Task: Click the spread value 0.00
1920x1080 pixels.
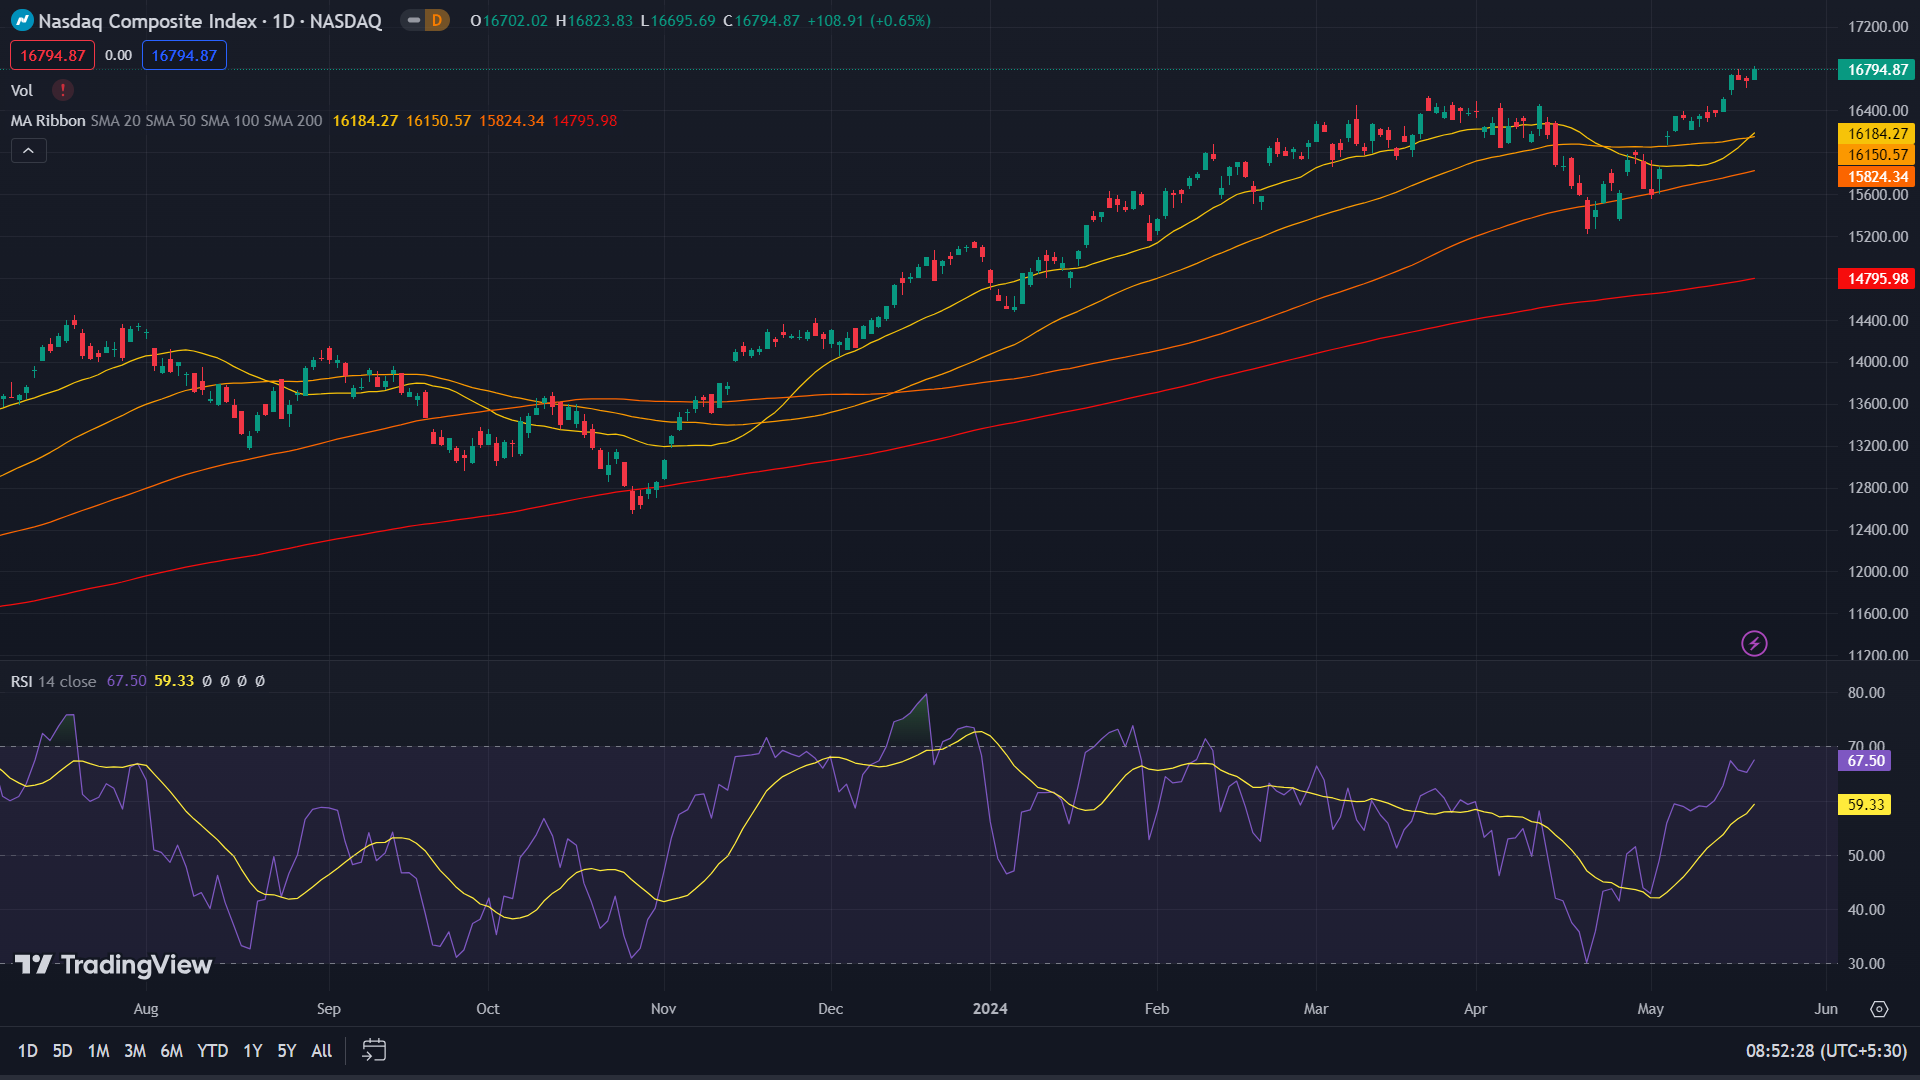Action: click(x=118, y=55)
